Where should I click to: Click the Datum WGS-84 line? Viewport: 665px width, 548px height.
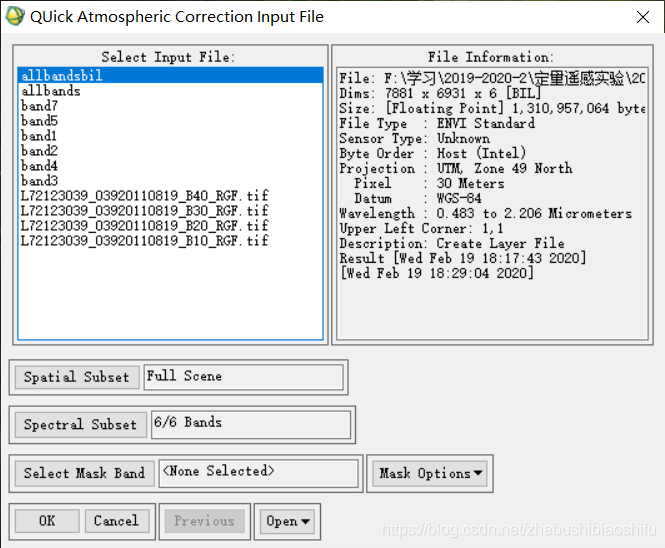pyautogui.click(x=417, y=199)
